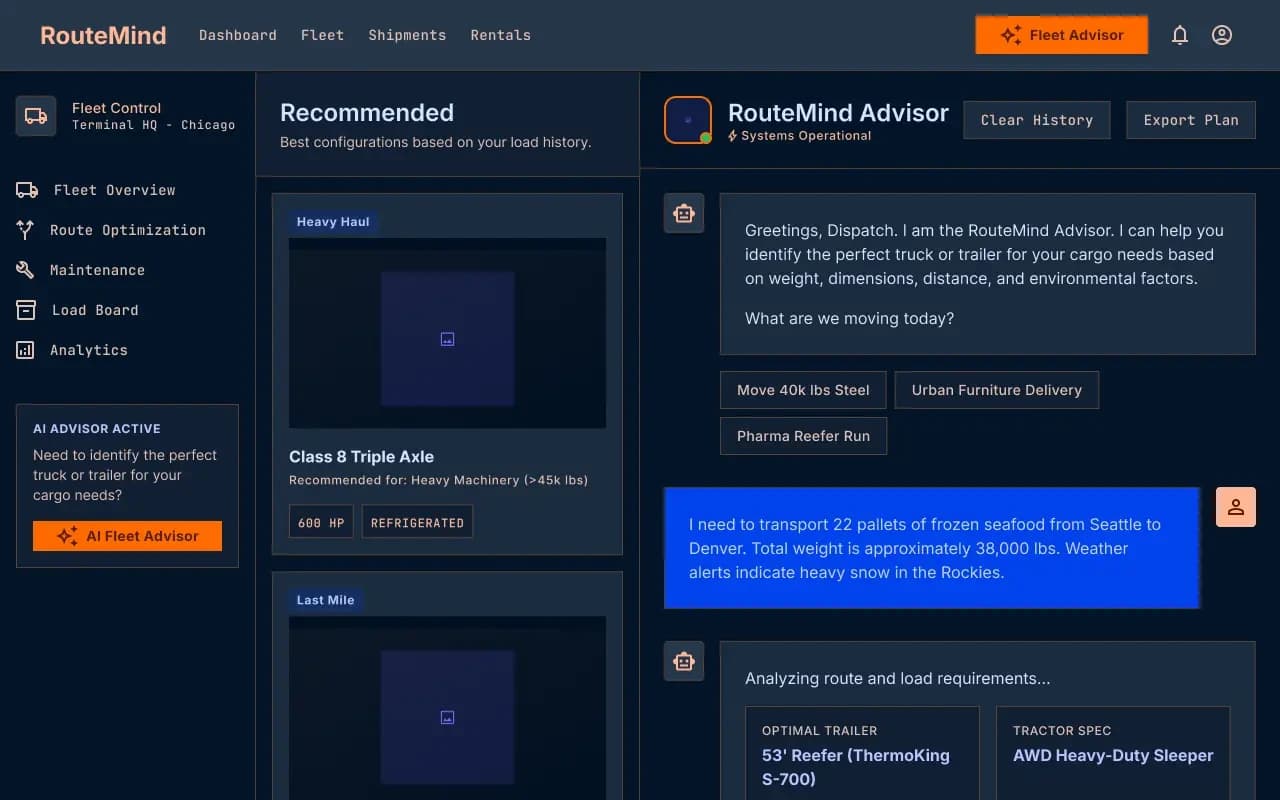
Task: Click the Route Optimization fork icon
Action: coord(25,230)
